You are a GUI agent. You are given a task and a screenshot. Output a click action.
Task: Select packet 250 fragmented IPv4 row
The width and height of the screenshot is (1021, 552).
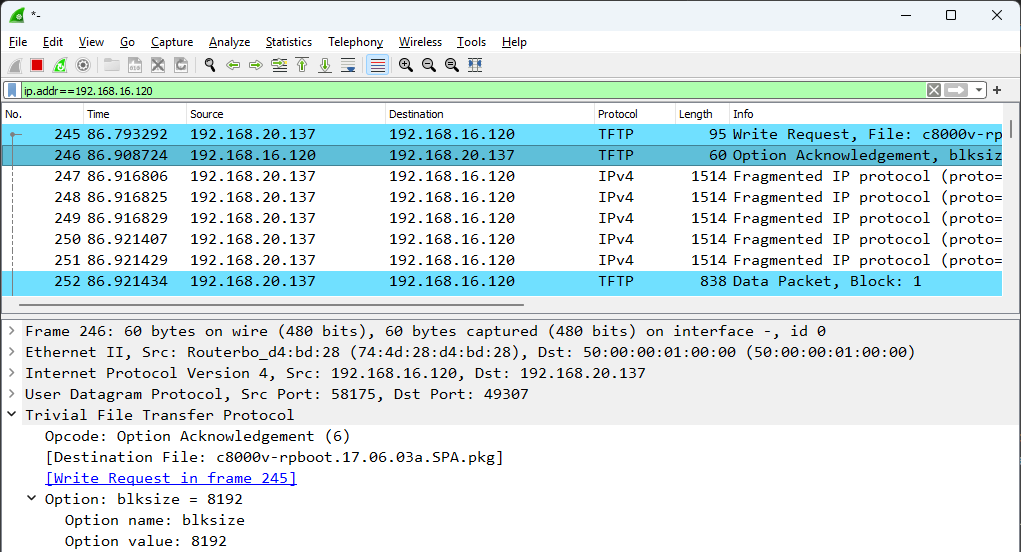click(x=502, y=240)
